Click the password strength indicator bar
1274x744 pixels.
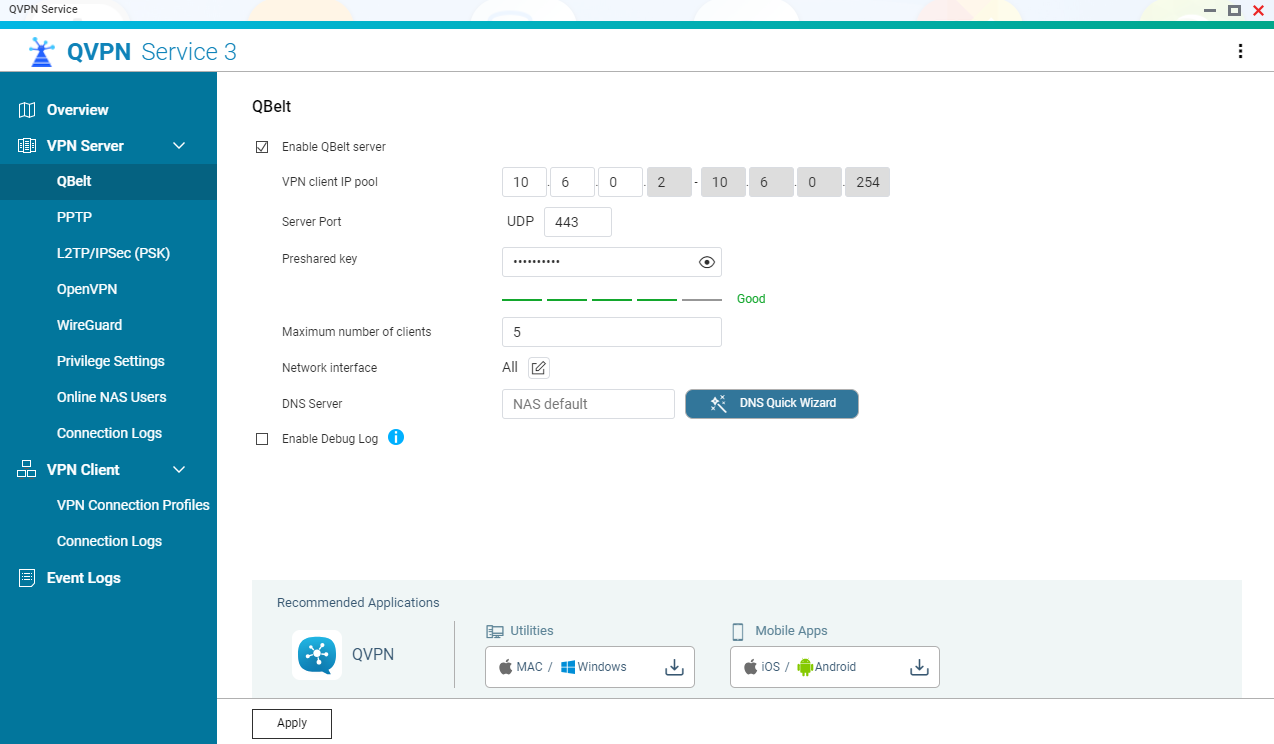point(611,299)
